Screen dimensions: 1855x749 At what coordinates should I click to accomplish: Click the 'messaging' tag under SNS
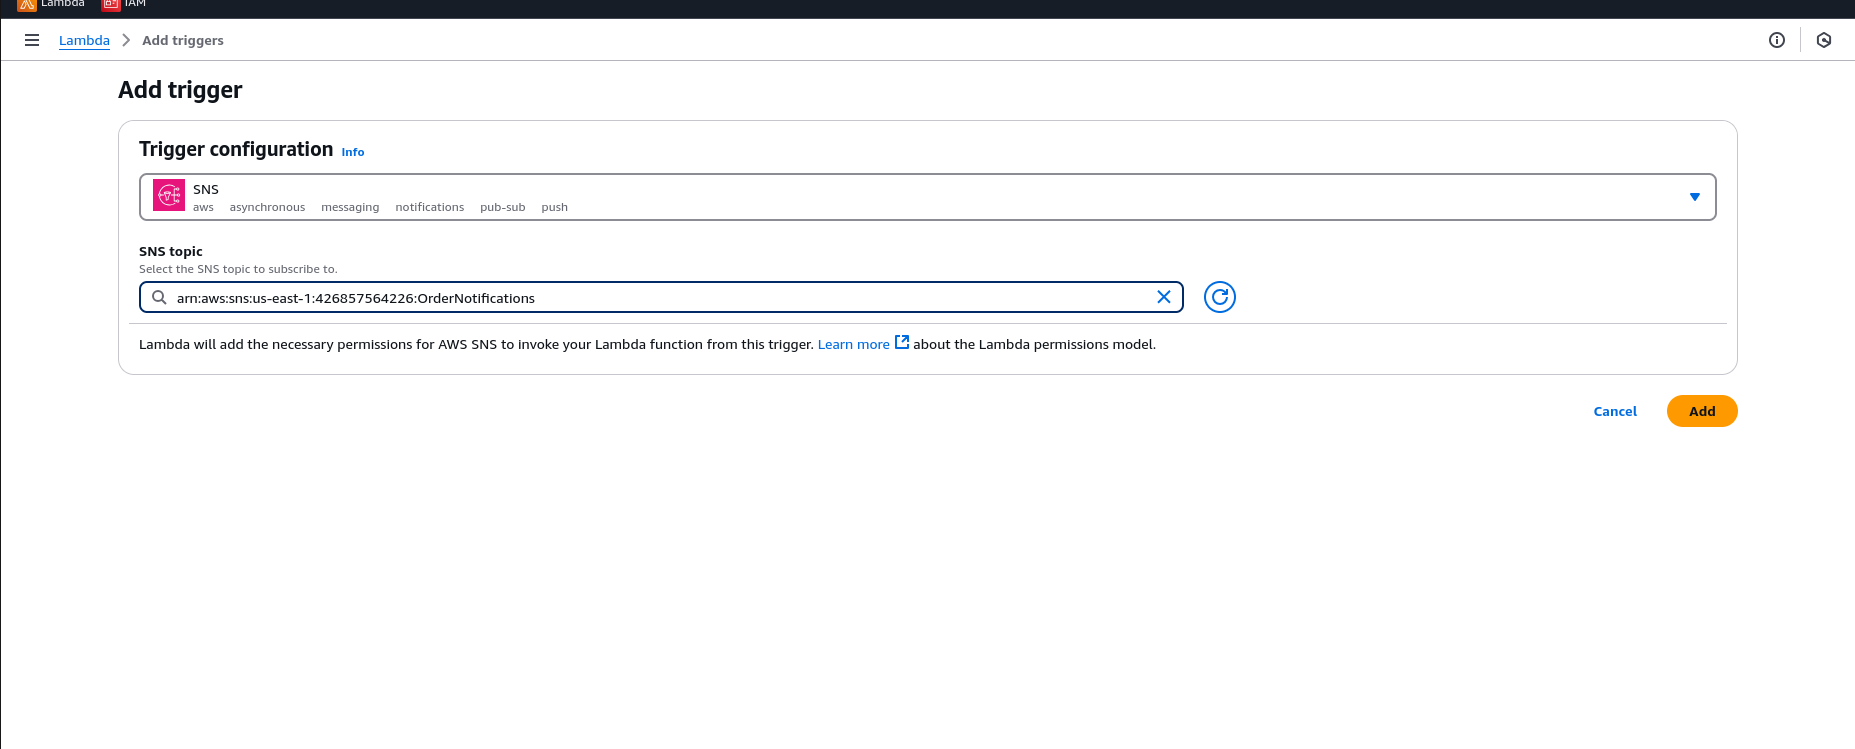[x=350, y=207]
